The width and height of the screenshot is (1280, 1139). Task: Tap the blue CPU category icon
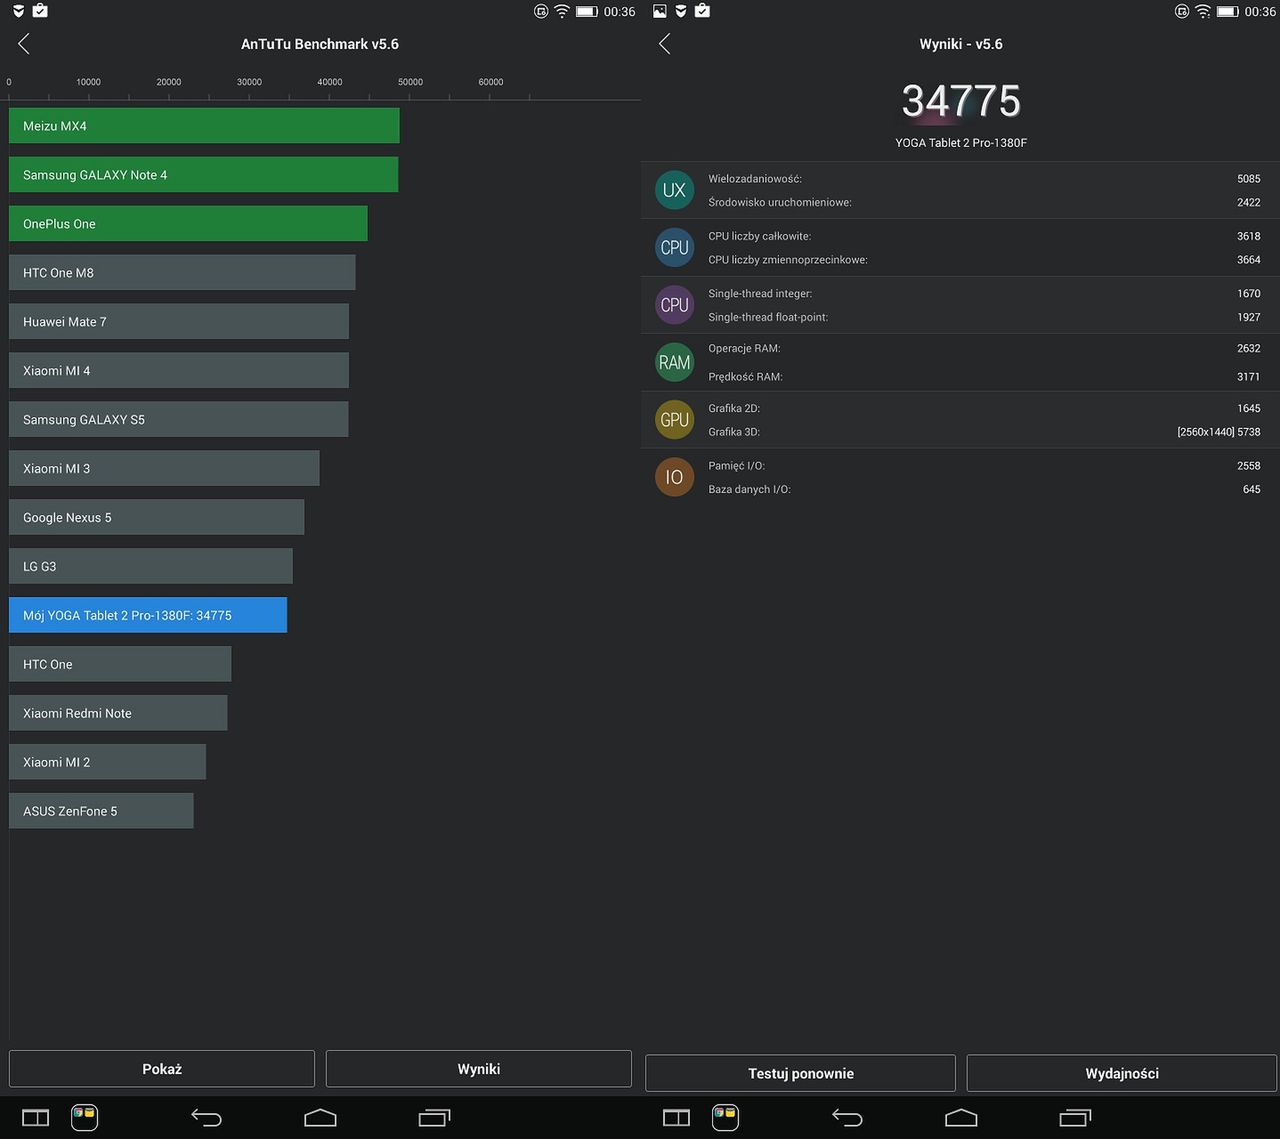point(674,247)
